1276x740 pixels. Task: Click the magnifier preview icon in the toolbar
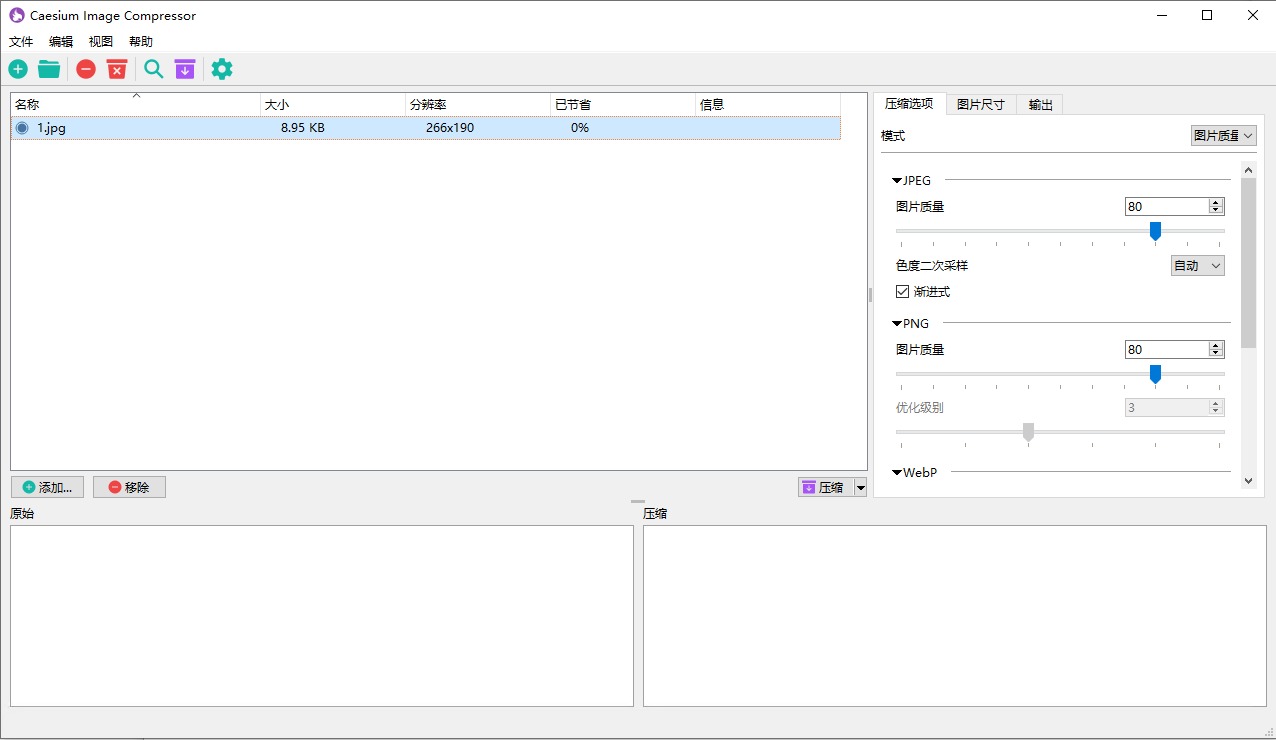click(153, 69)
